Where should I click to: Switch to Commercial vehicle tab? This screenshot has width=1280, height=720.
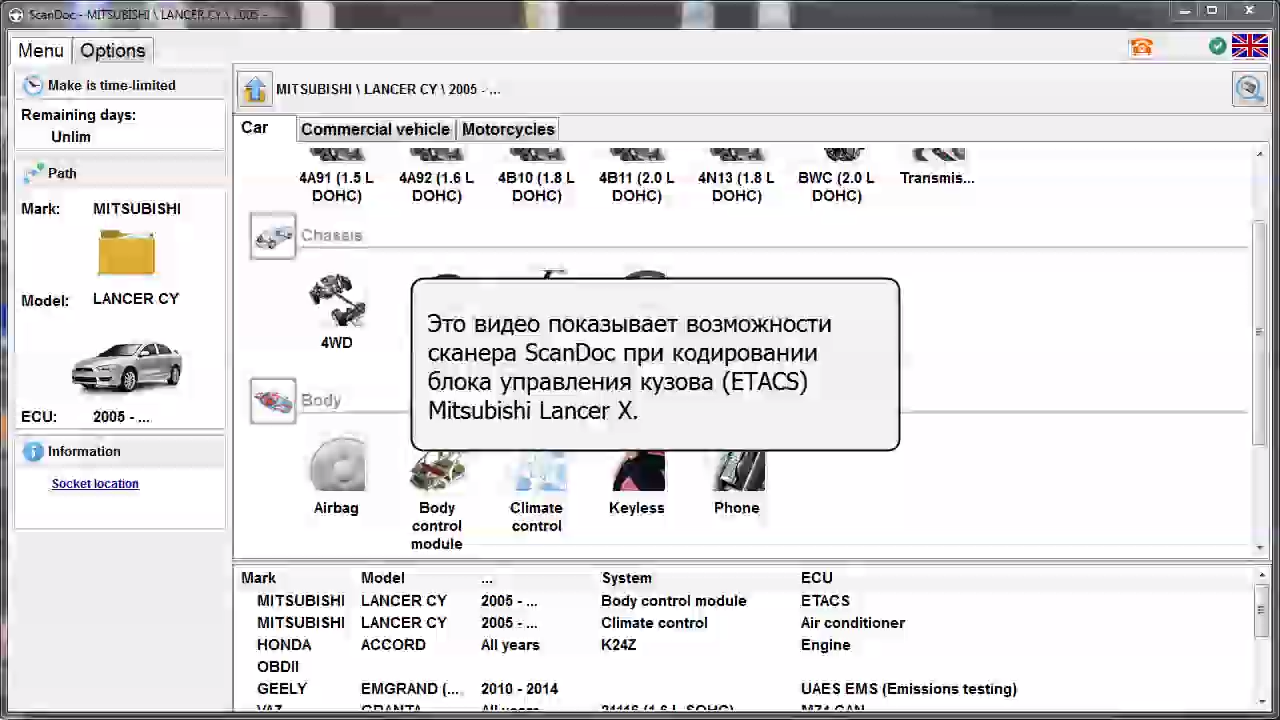coord(376,129)
